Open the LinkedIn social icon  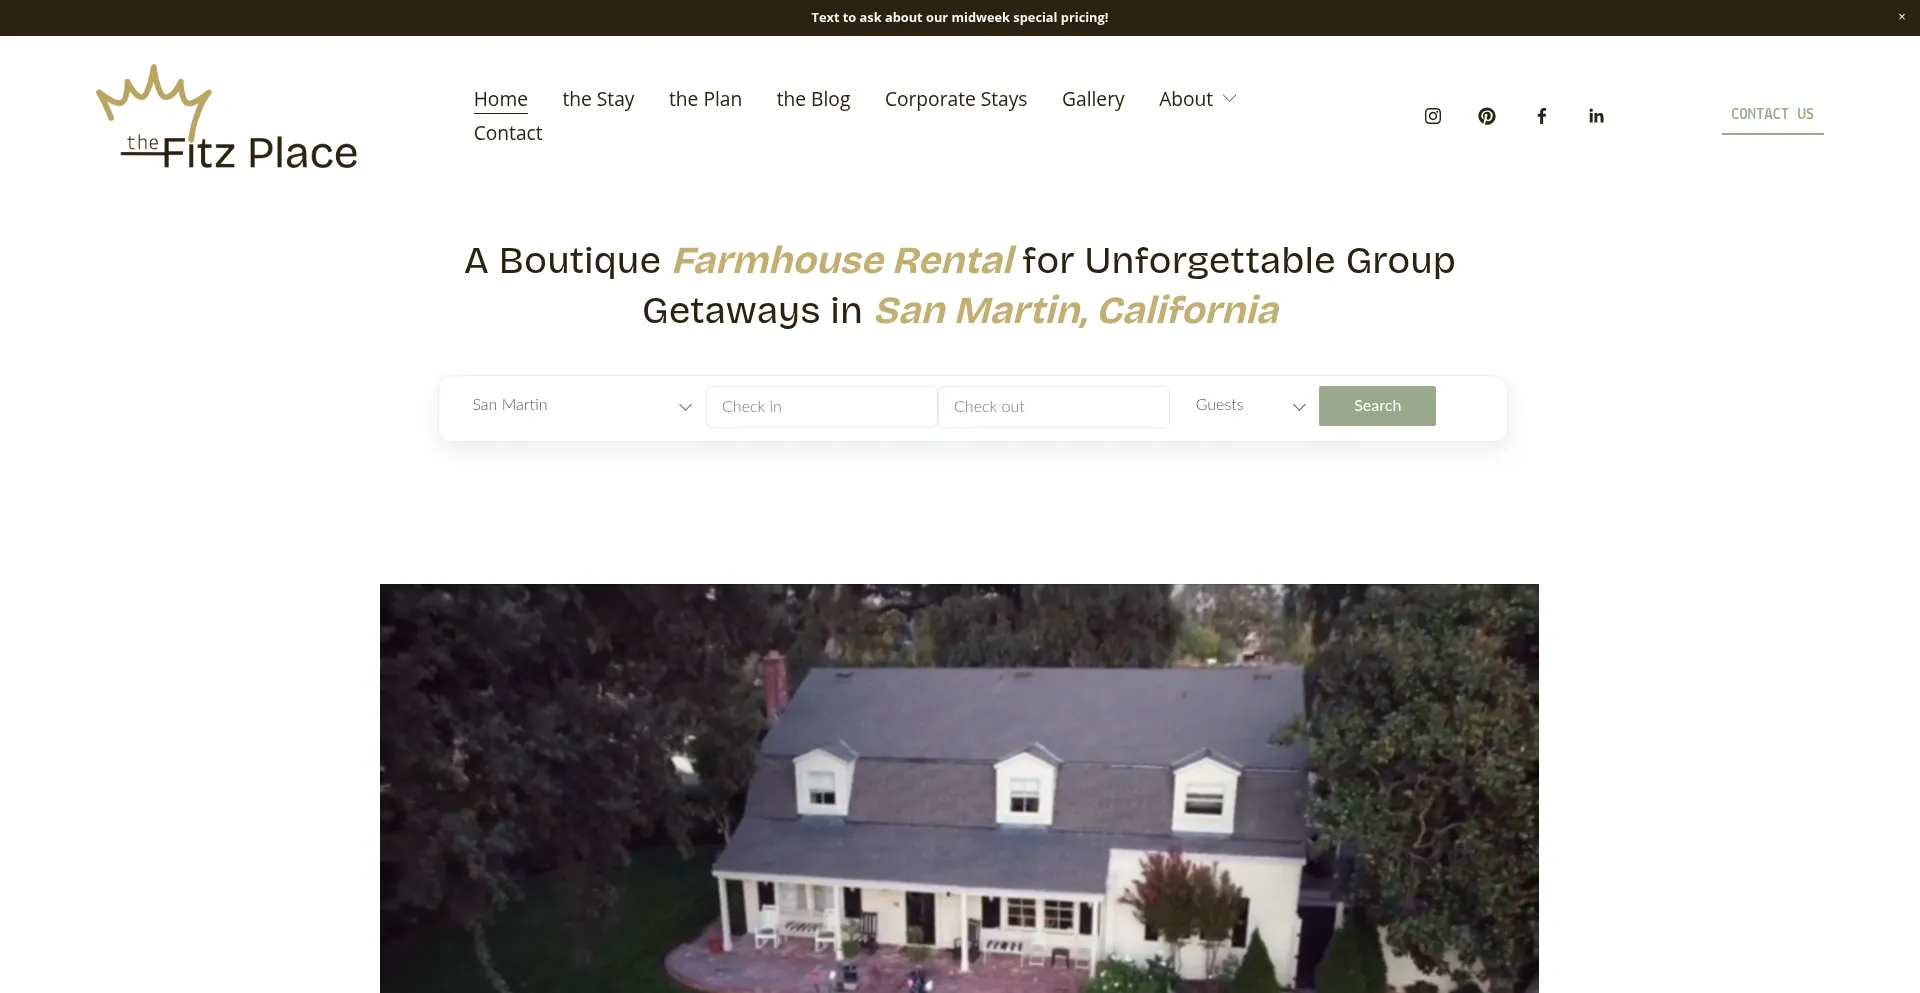[x=1596, y=116]
